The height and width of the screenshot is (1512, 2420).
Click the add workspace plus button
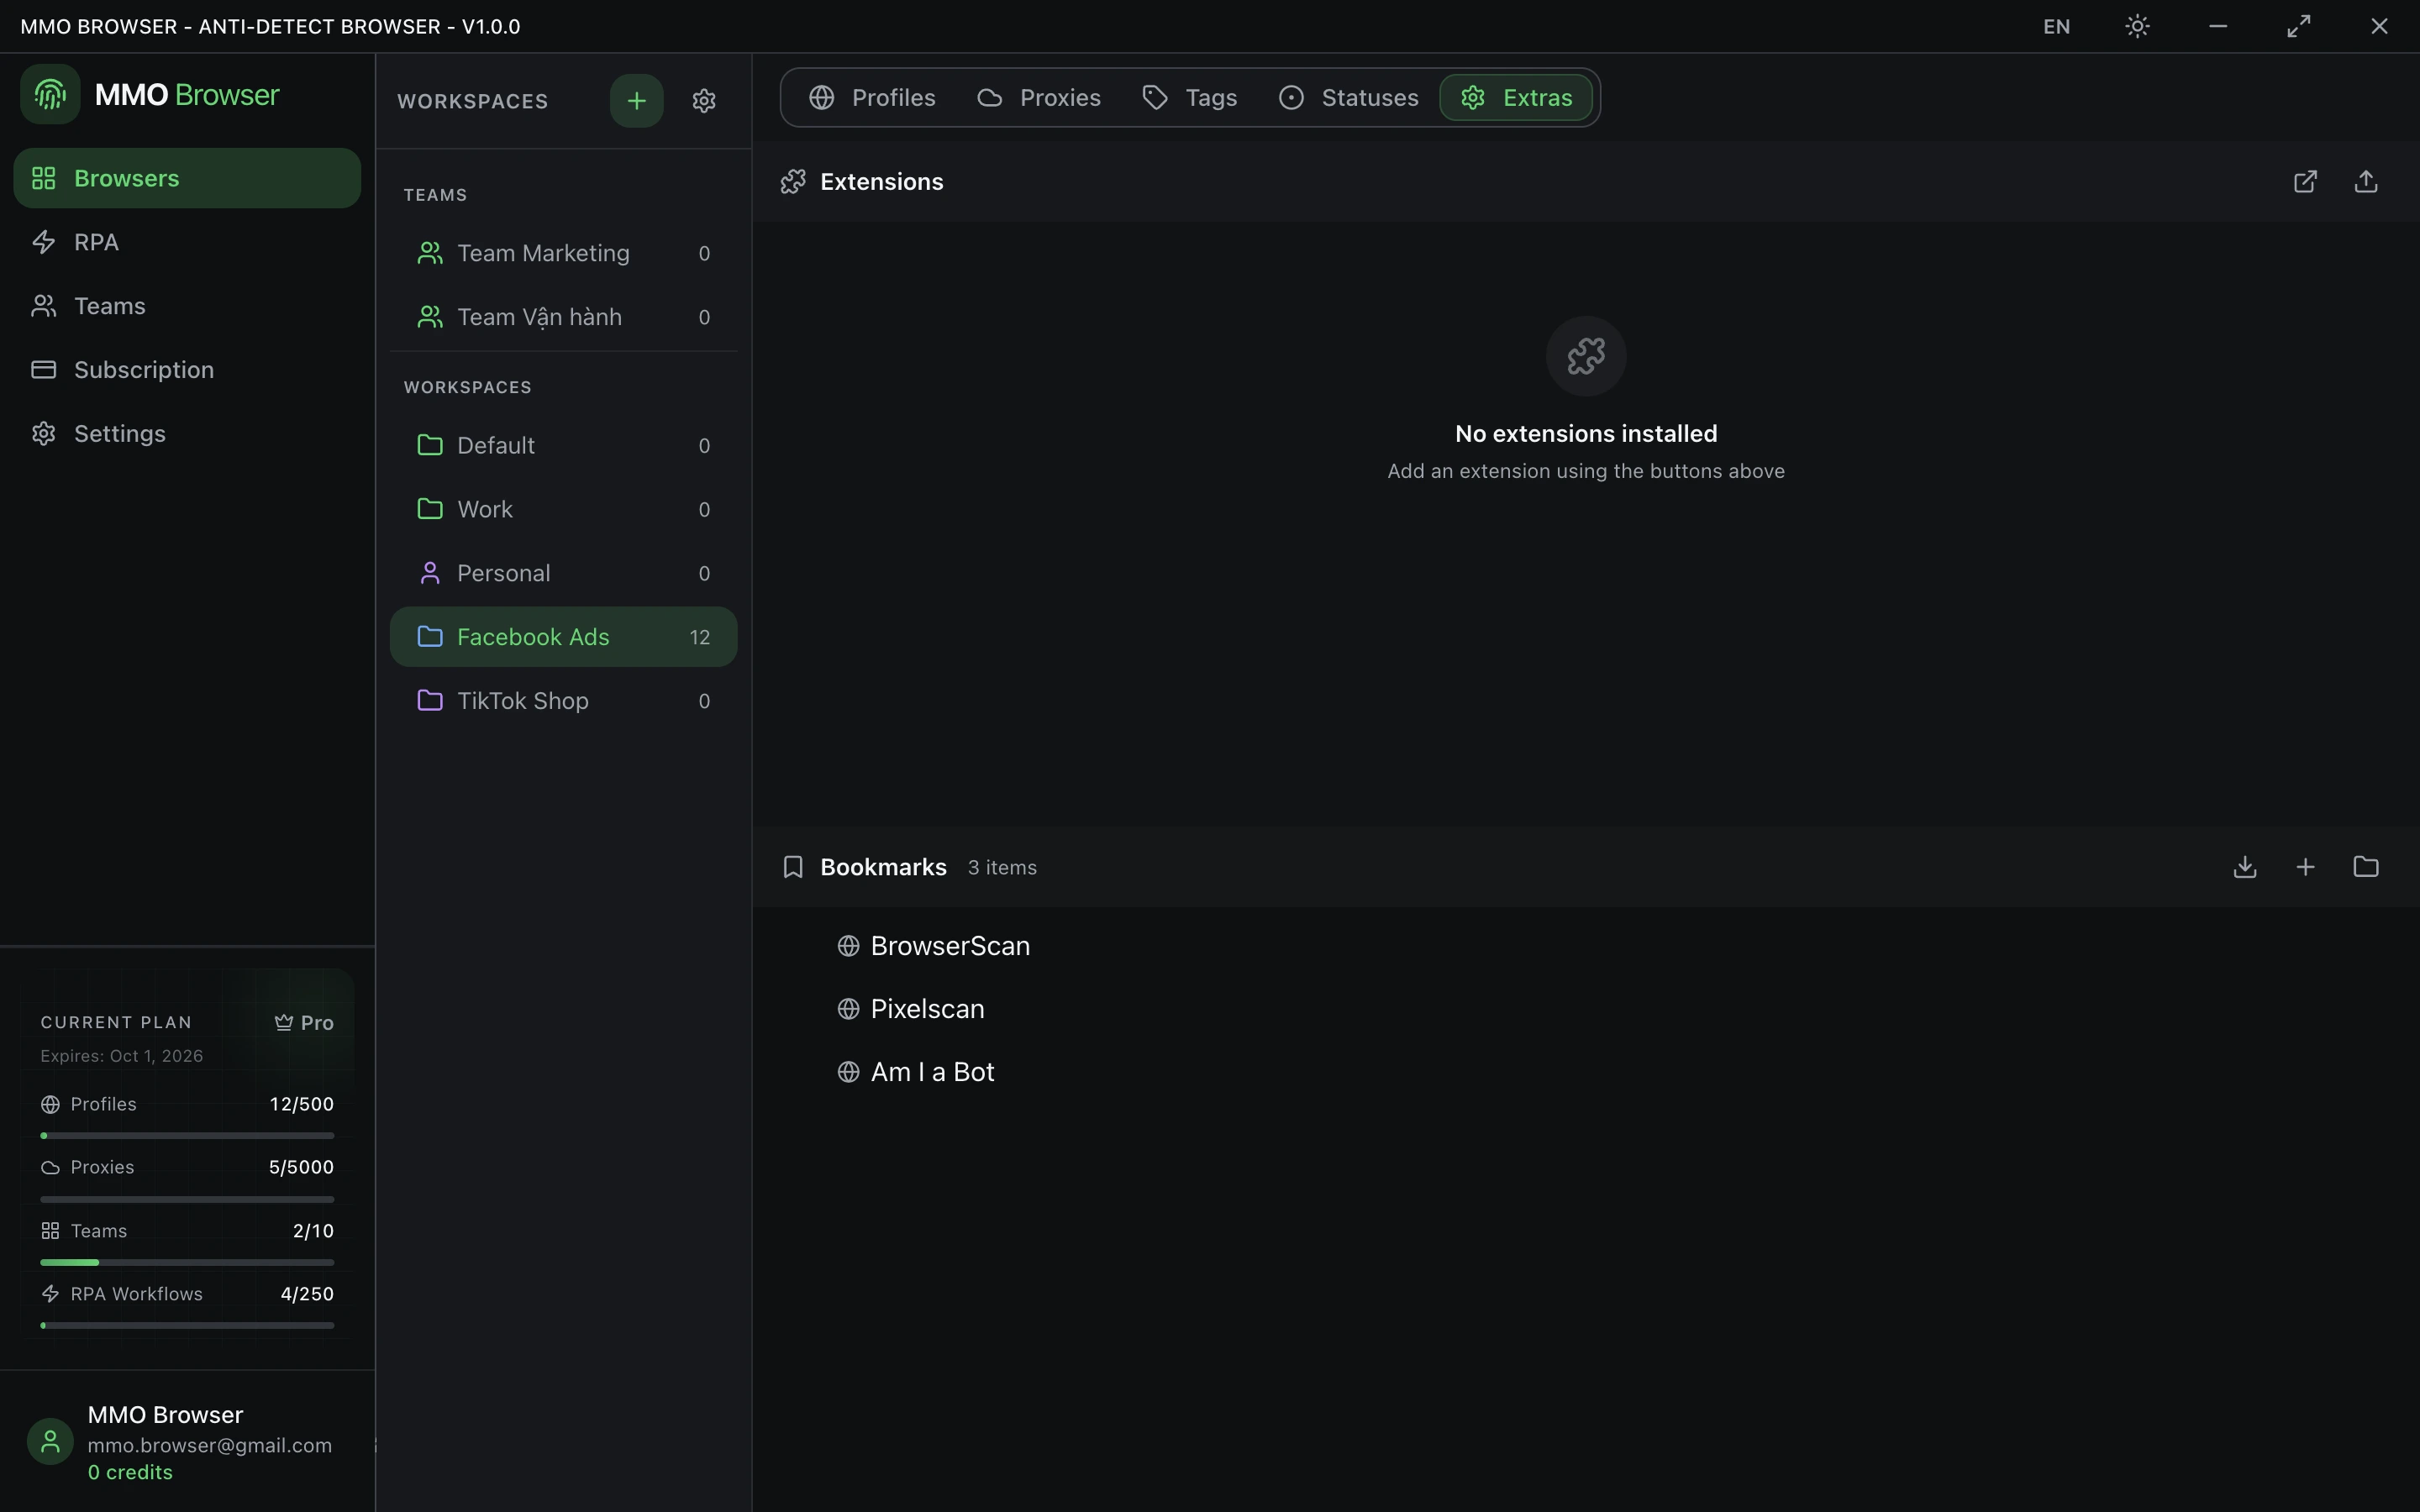pyautogui.click(x=636, y=100)
